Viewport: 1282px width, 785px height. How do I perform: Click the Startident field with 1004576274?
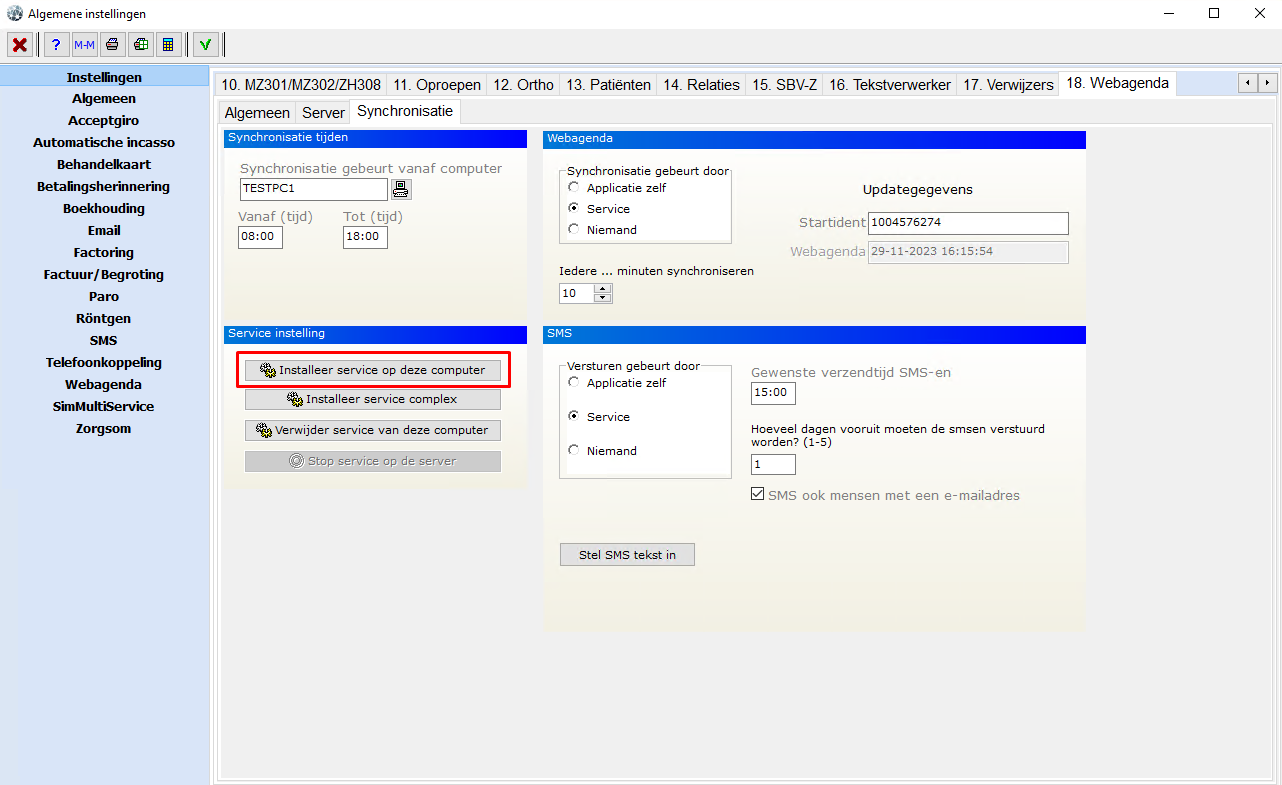(968, 223)
